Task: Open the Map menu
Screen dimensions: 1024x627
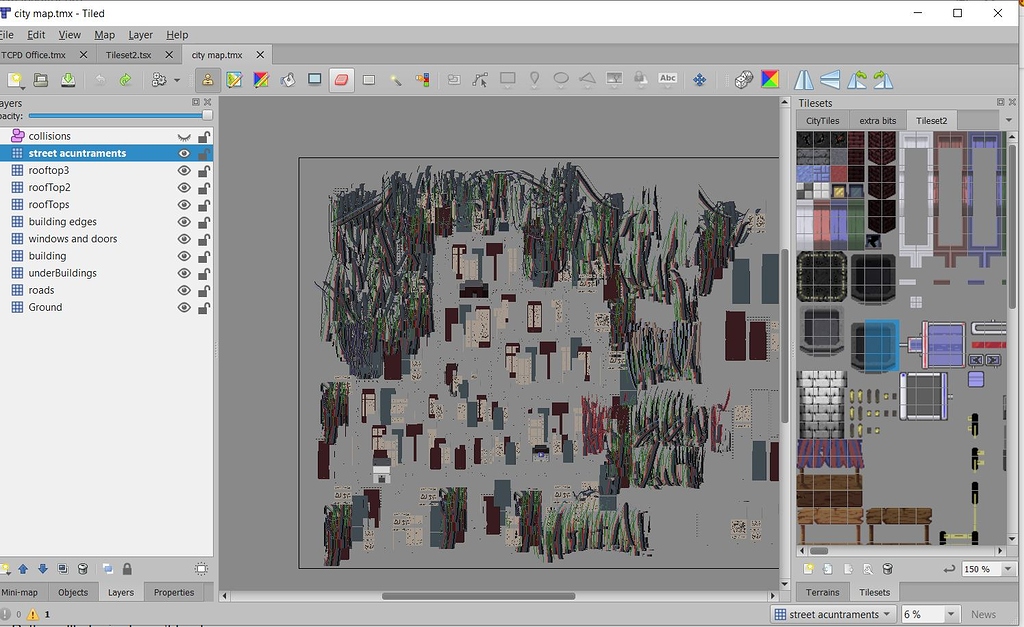Action: 104,34
